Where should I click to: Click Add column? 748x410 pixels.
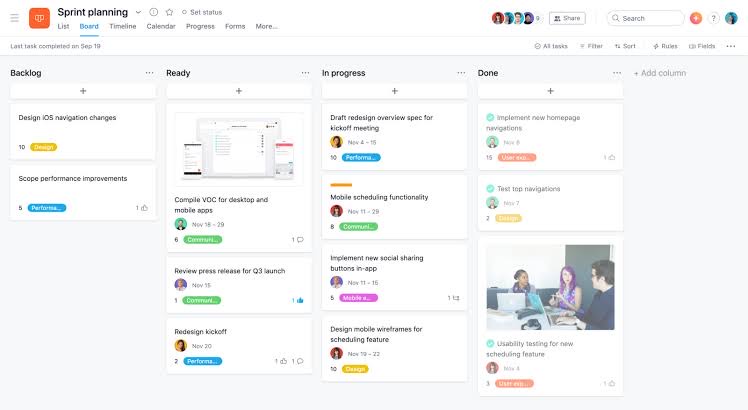[x=660, y=73]
